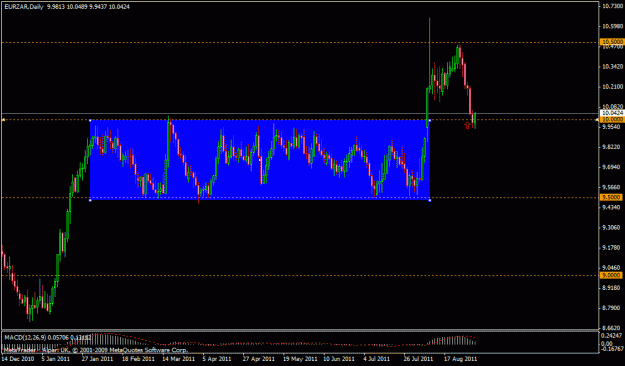Screen dimensions: 625x366
Task: Click 9.6940 on the price axis
Action: [612, 167]
